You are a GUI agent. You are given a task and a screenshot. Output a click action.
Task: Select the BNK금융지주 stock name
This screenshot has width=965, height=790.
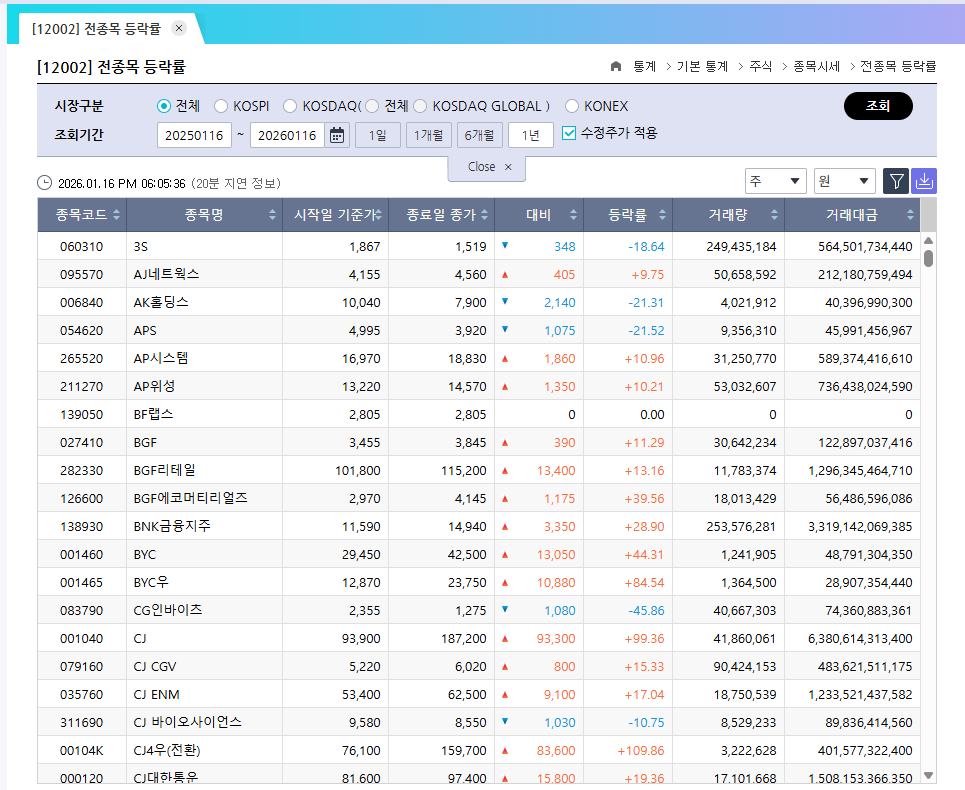coord(172,526)
